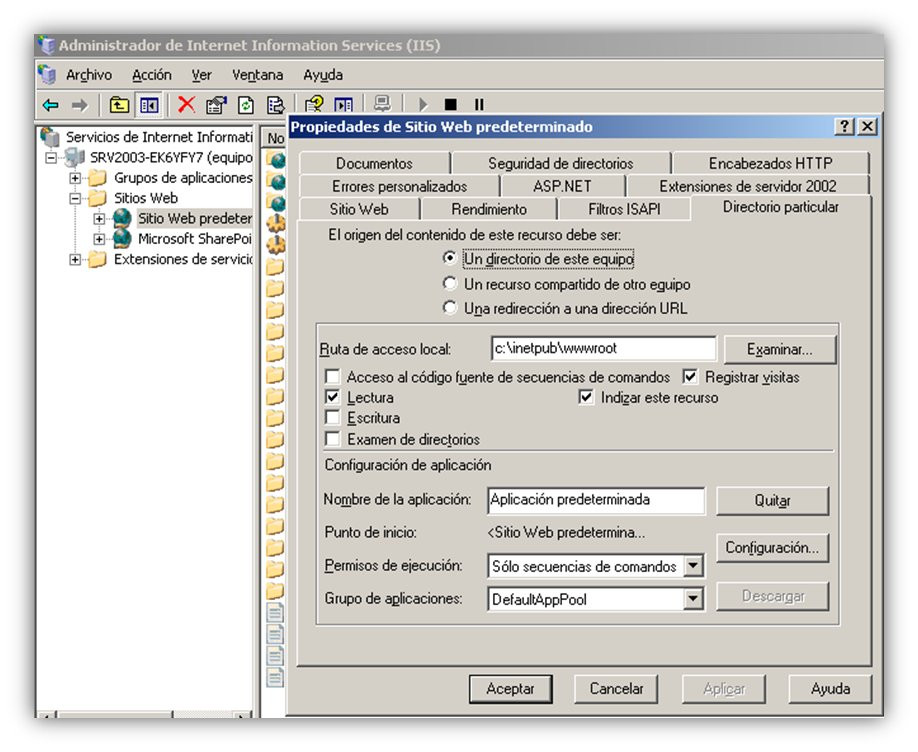Select the Filtros ISAPI tab

tap(624, 209)
